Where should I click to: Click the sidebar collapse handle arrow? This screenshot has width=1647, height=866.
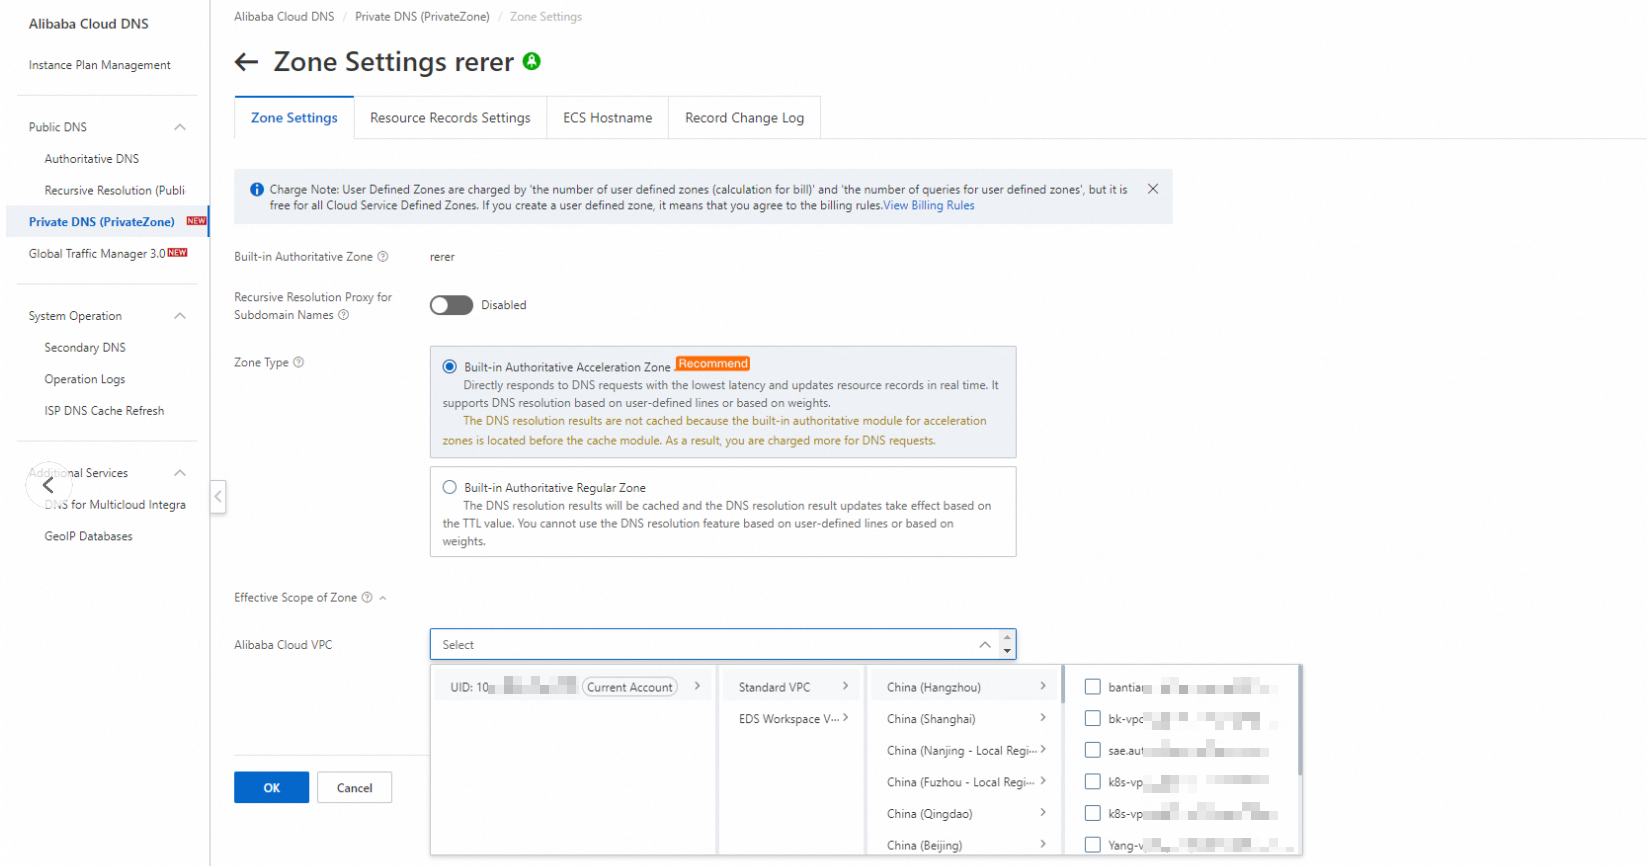coord(218,496)
